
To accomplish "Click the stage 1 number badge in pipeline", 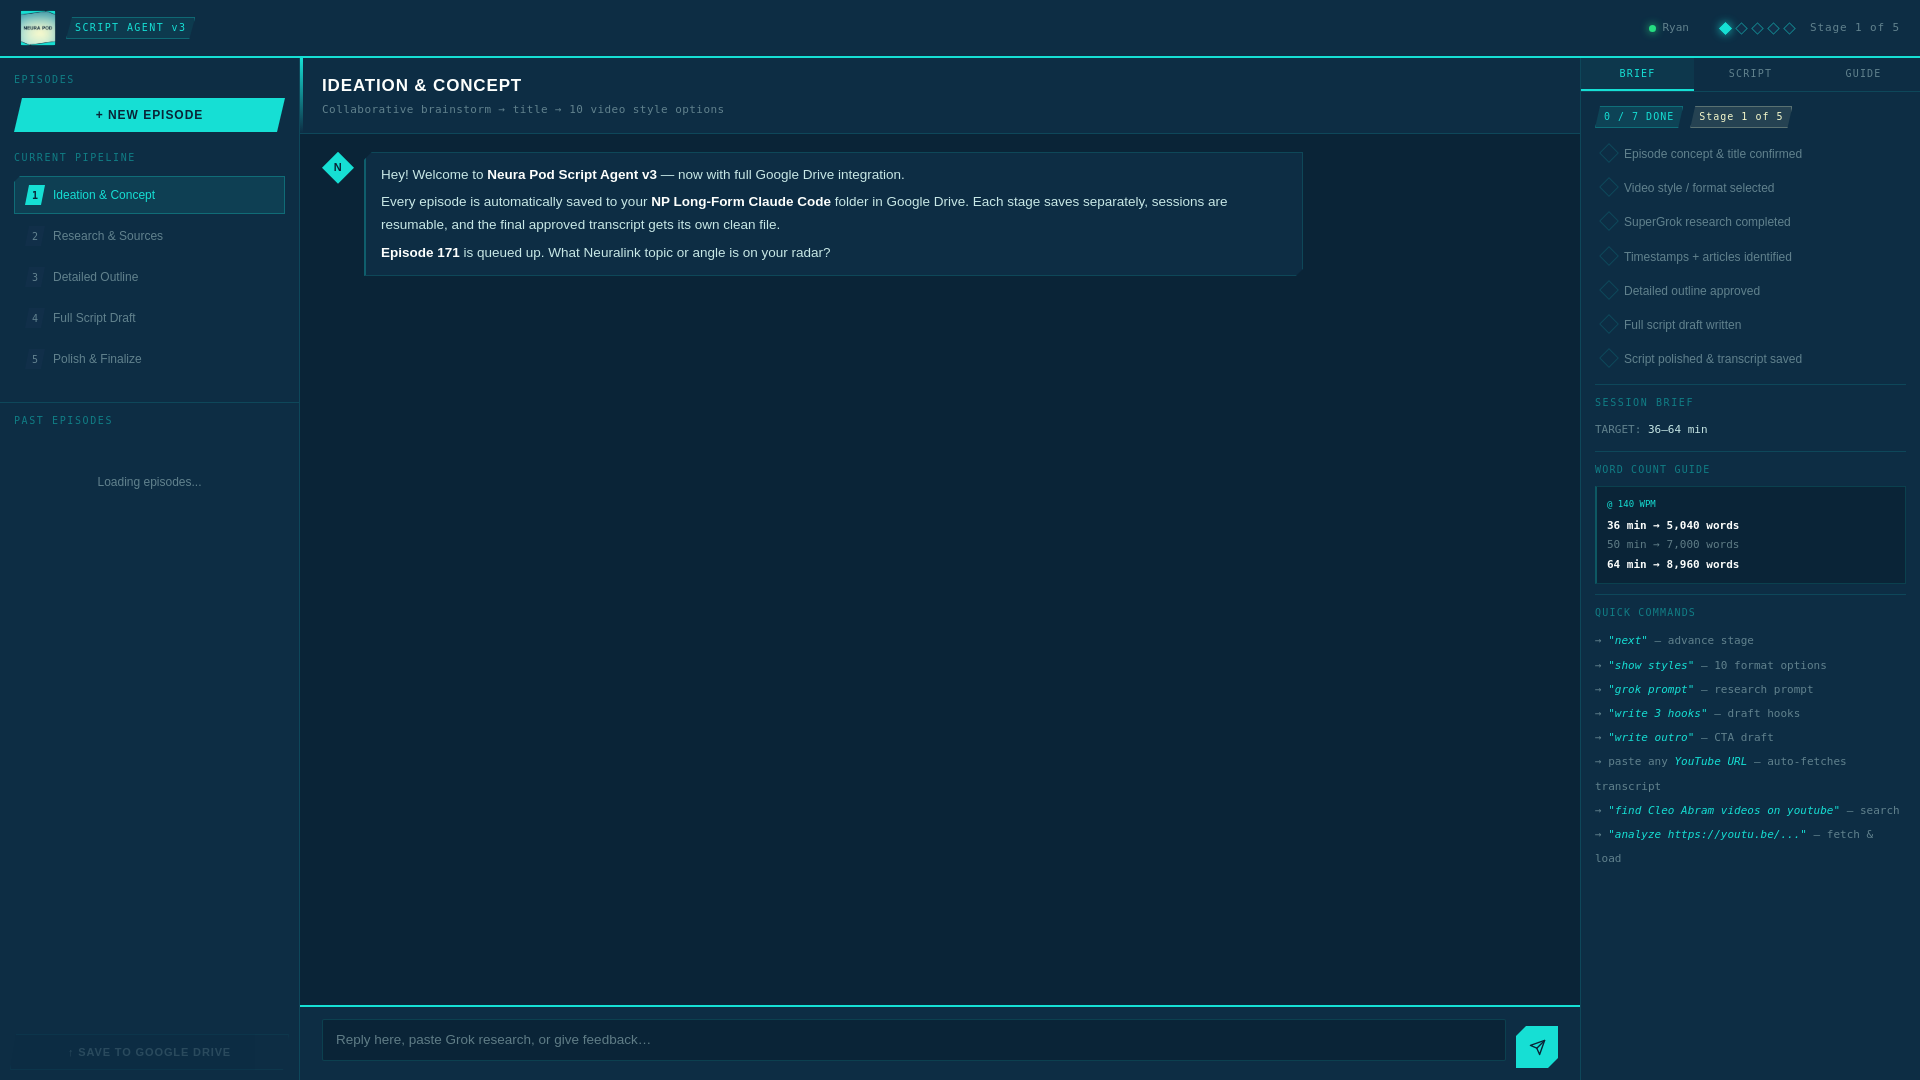I will click(x=35, y=195).
